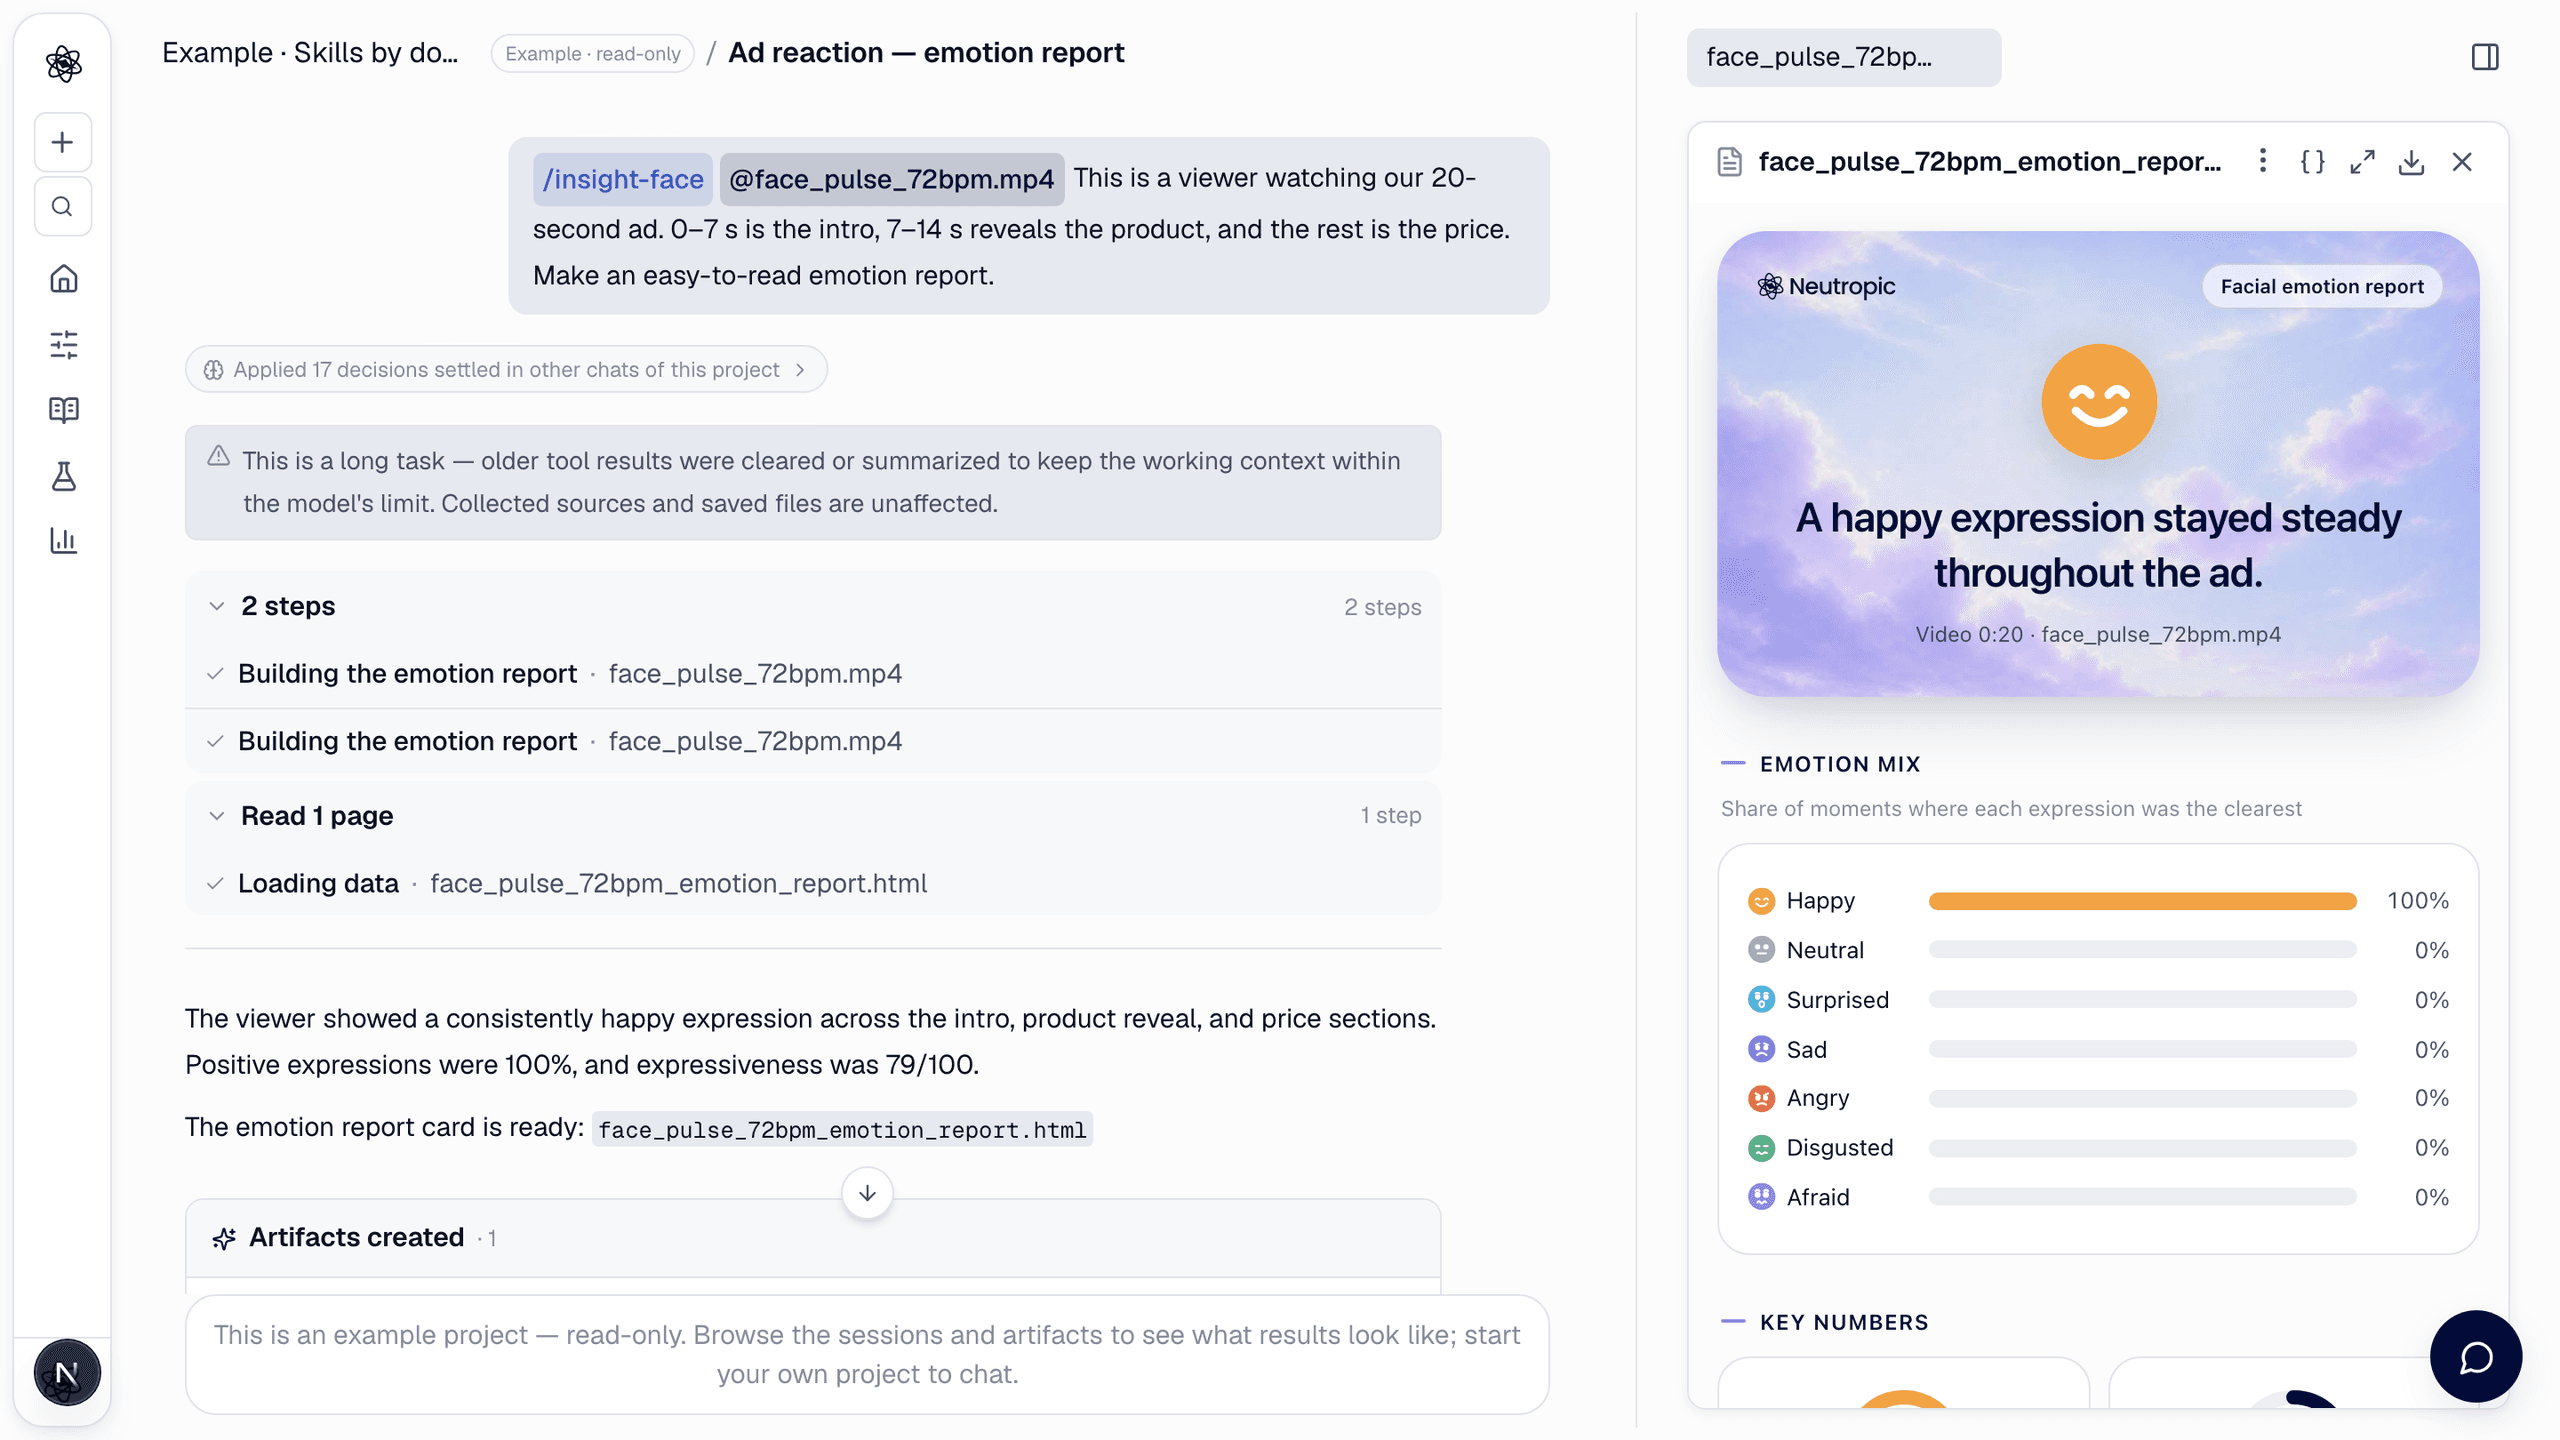
Task: Click the Neutral 0% progress bar
Action: [x=2142, y=950]
